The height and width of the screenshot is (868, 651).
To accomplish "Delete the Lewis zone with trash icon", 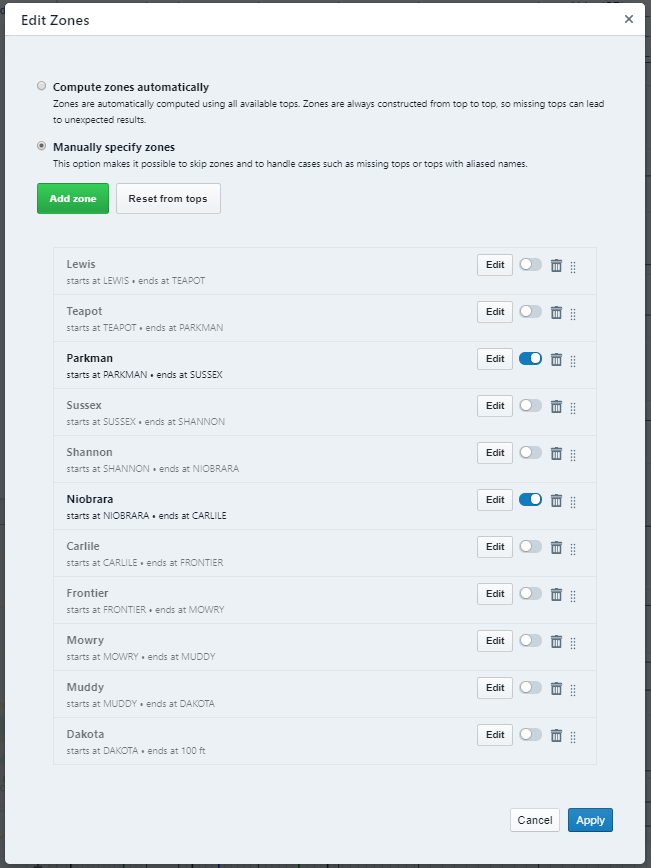I will tap(556, 266).
